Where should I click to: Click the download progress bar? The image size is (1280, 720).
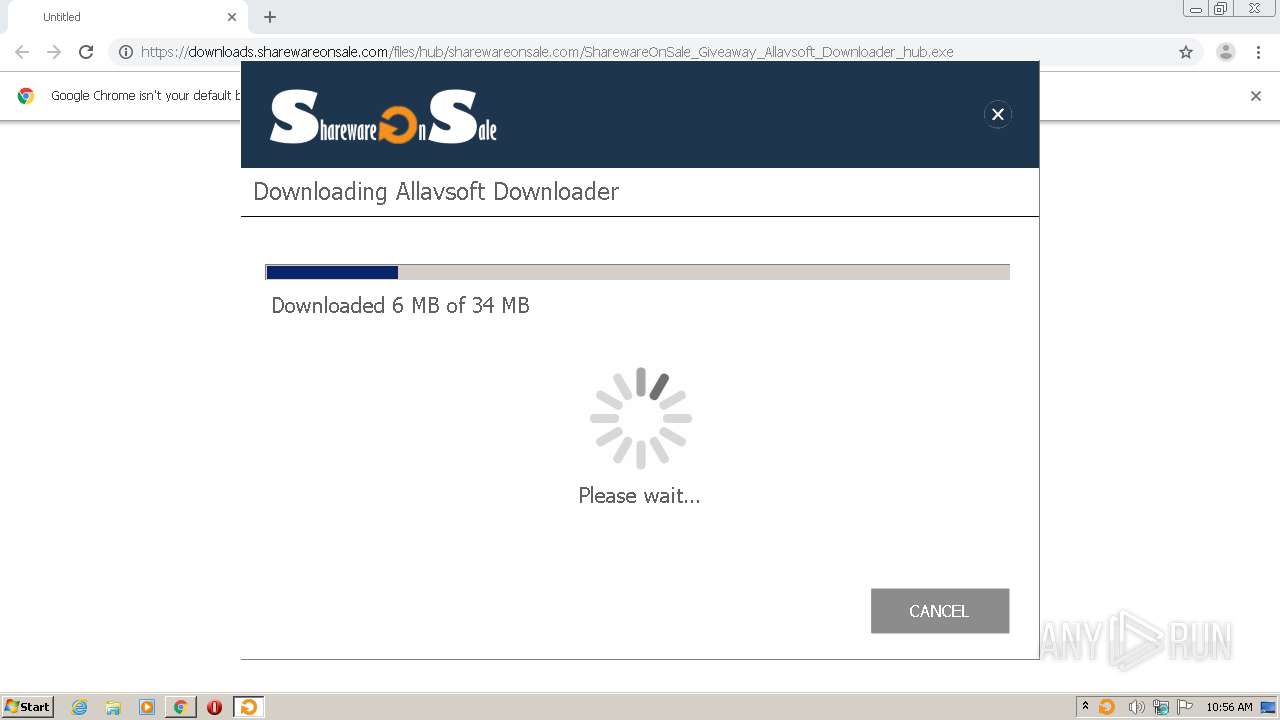[637, 272]
